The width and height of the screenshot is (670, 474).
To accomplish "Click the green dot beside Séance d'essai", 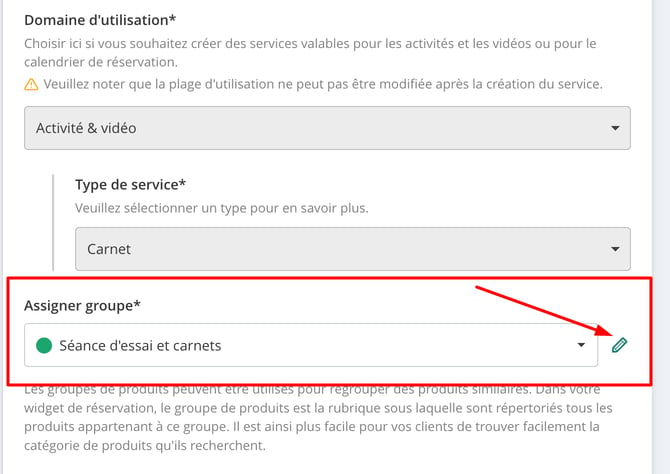I will pos(44,345).
